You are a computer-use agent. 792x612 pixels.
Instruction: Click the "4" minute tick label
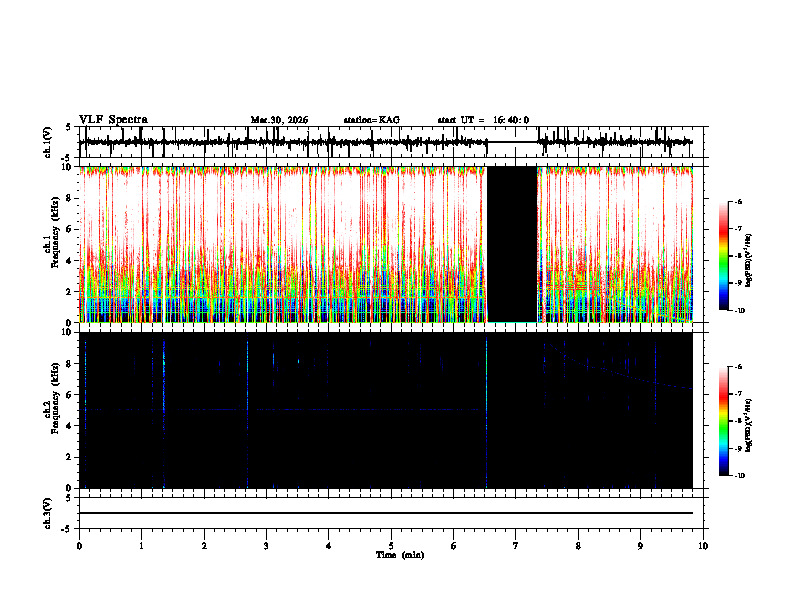[329, 546]
